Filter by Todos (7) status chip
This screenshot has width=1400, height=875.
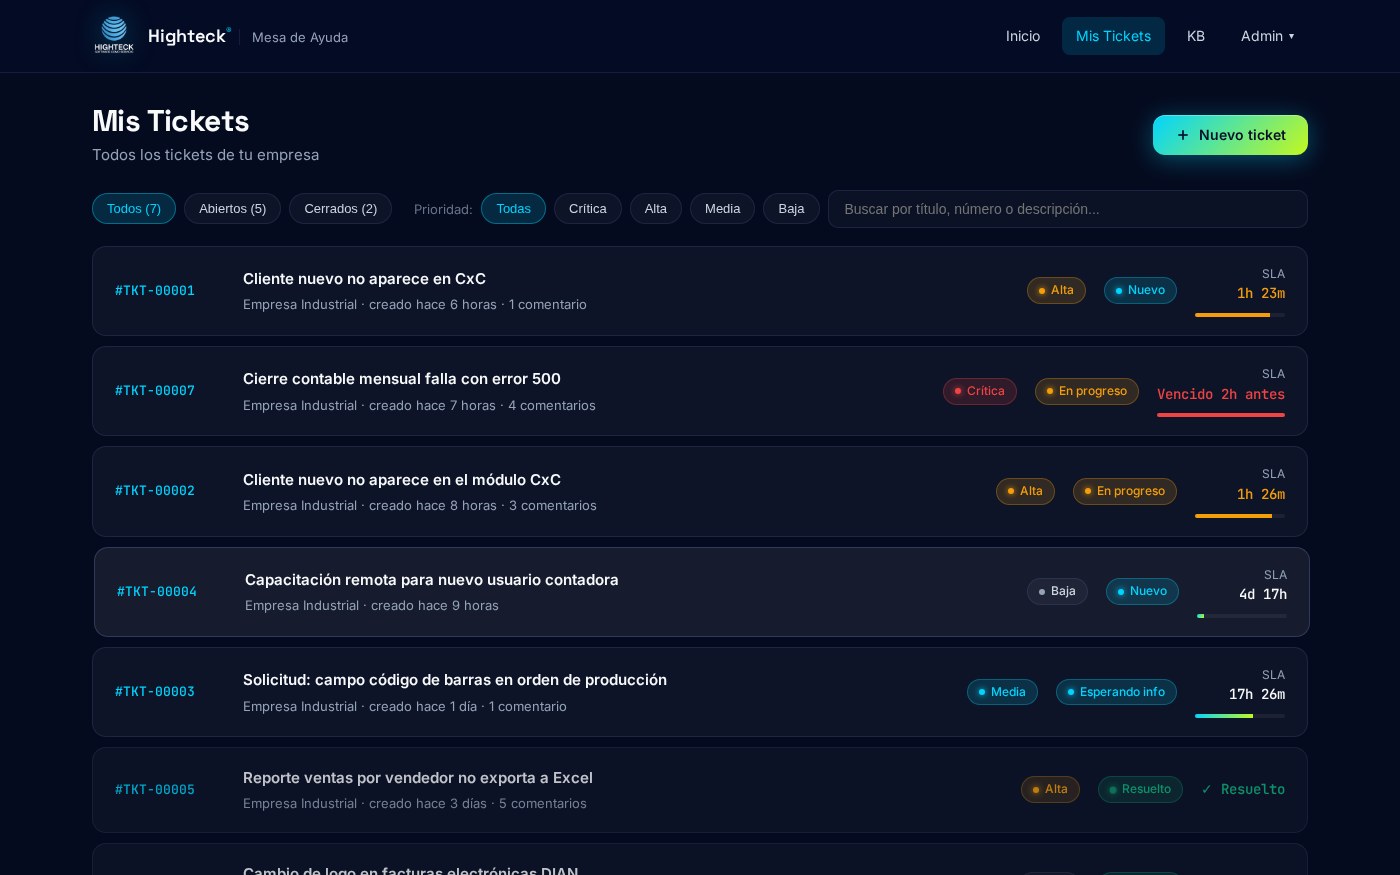click(134, 208)
